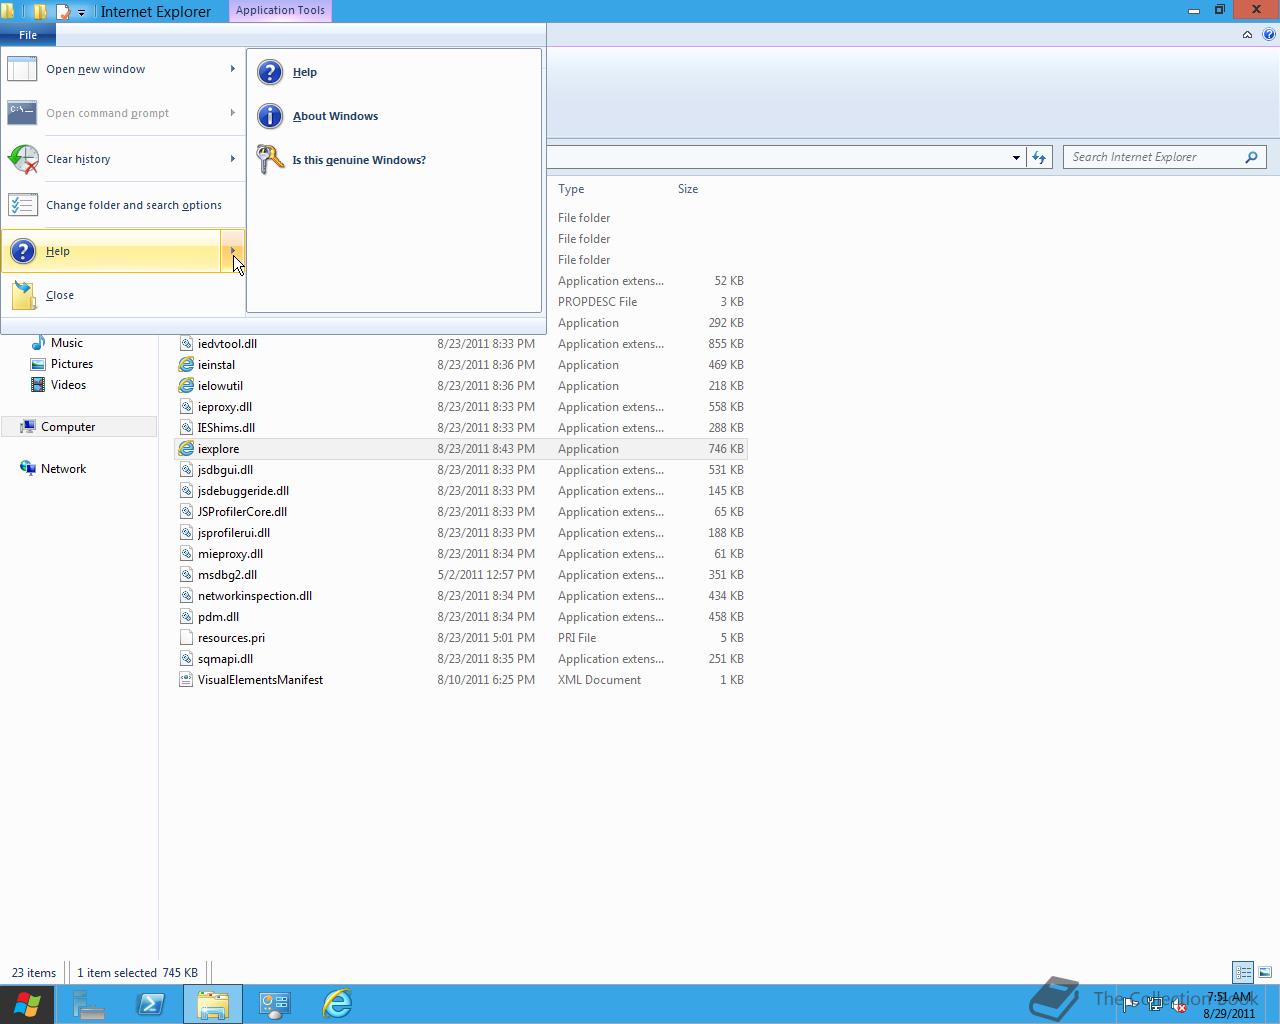Minimize the ribbon with the chevron
The width and height of the screenshot is (1280, 1024).
point(1247,35)
